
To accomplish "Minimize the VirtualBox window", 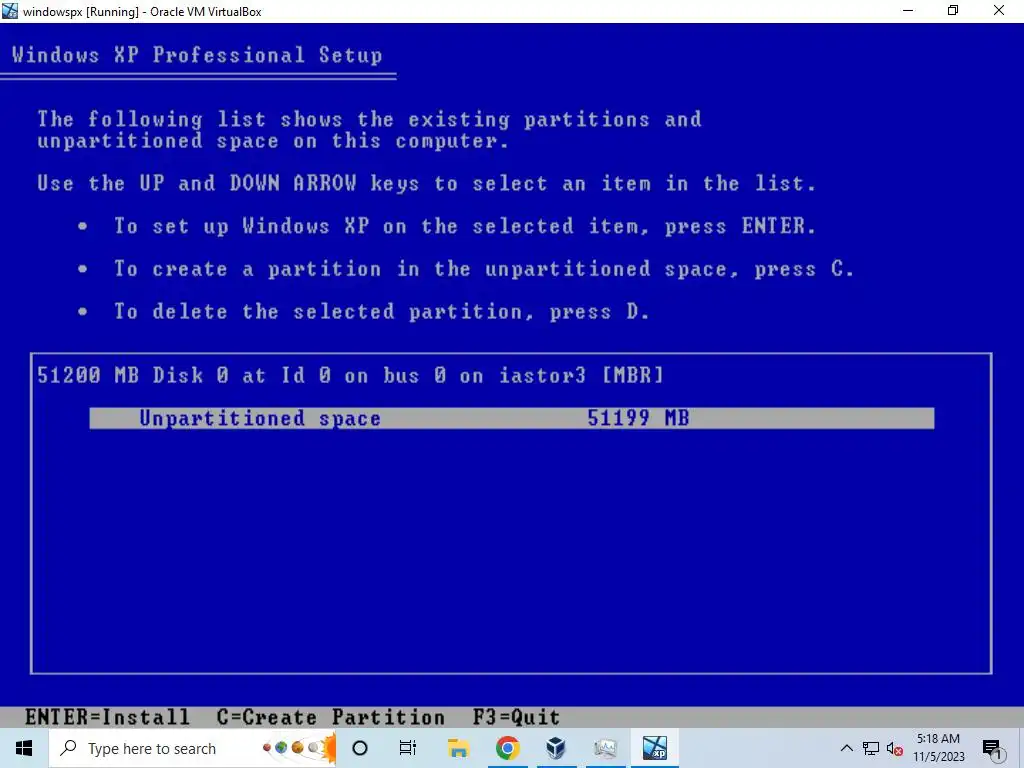I will 908,10.
